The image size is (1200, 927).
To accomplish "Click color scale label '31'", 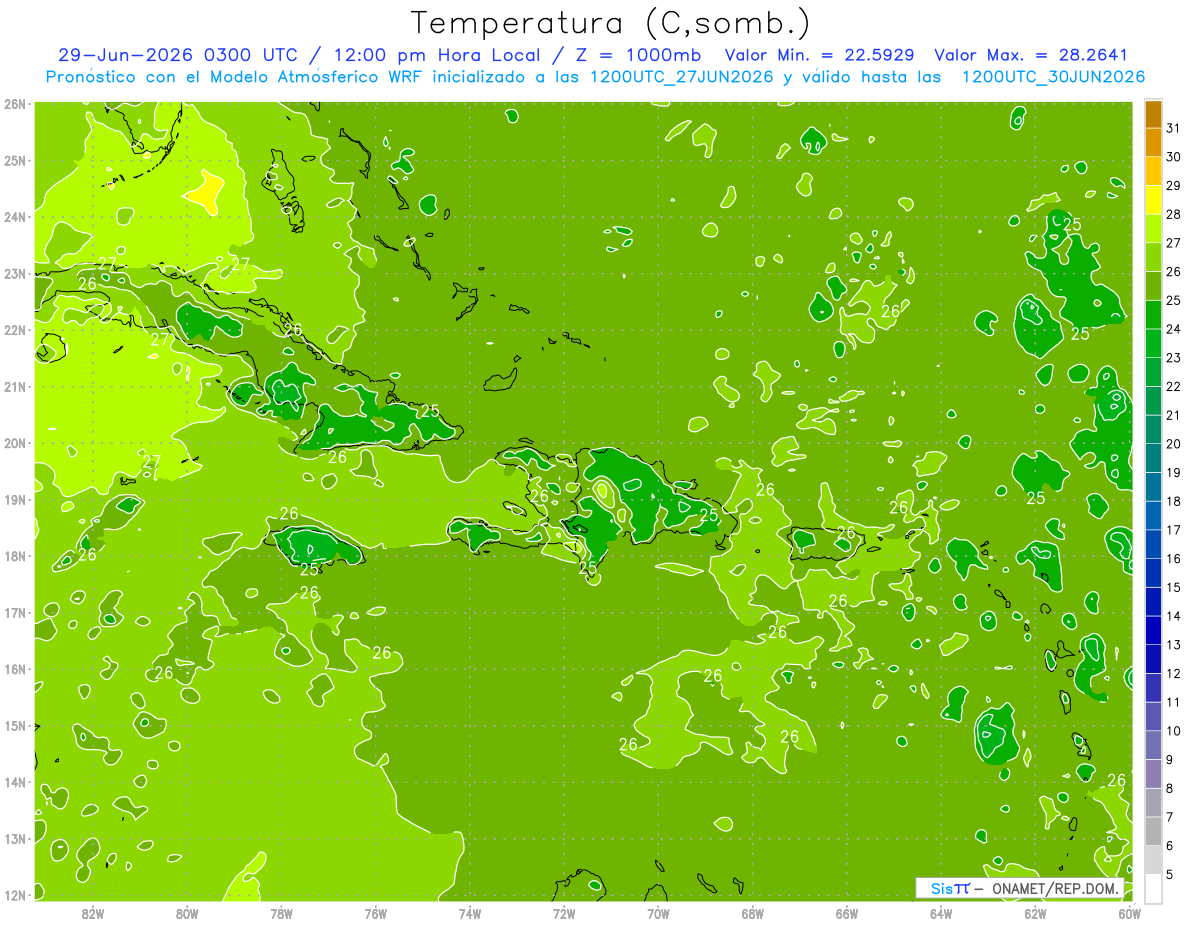I will tap(1174, 127).
